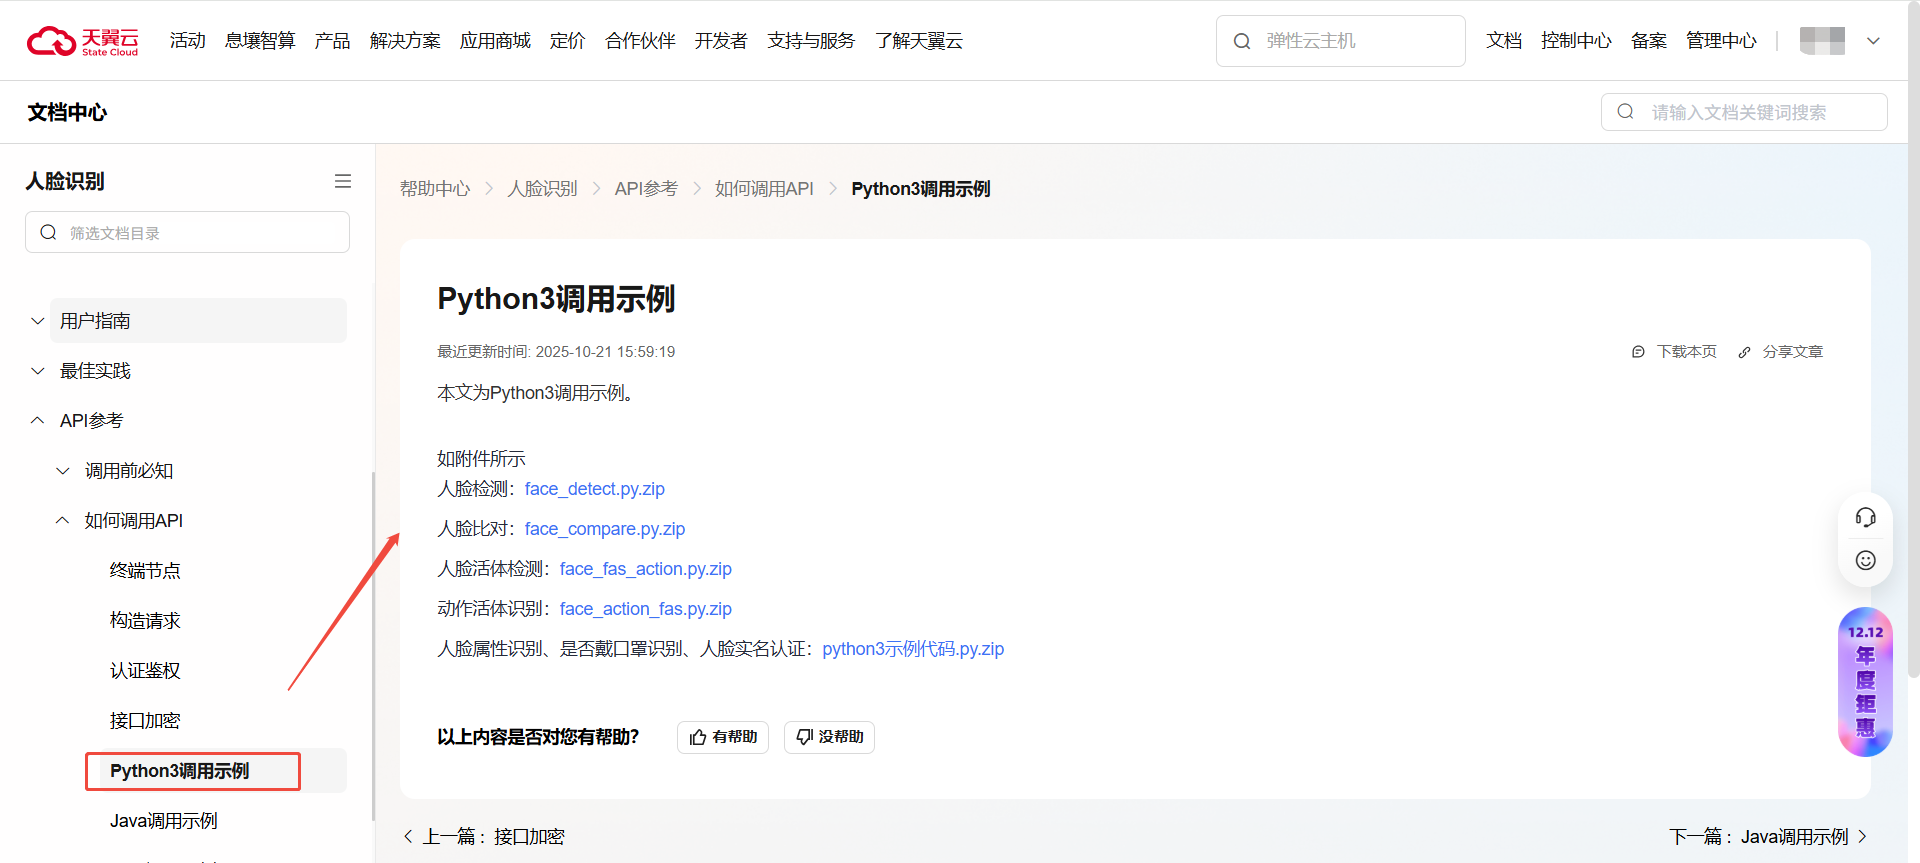Open customer service headset icon

(x=1865, y=517)
